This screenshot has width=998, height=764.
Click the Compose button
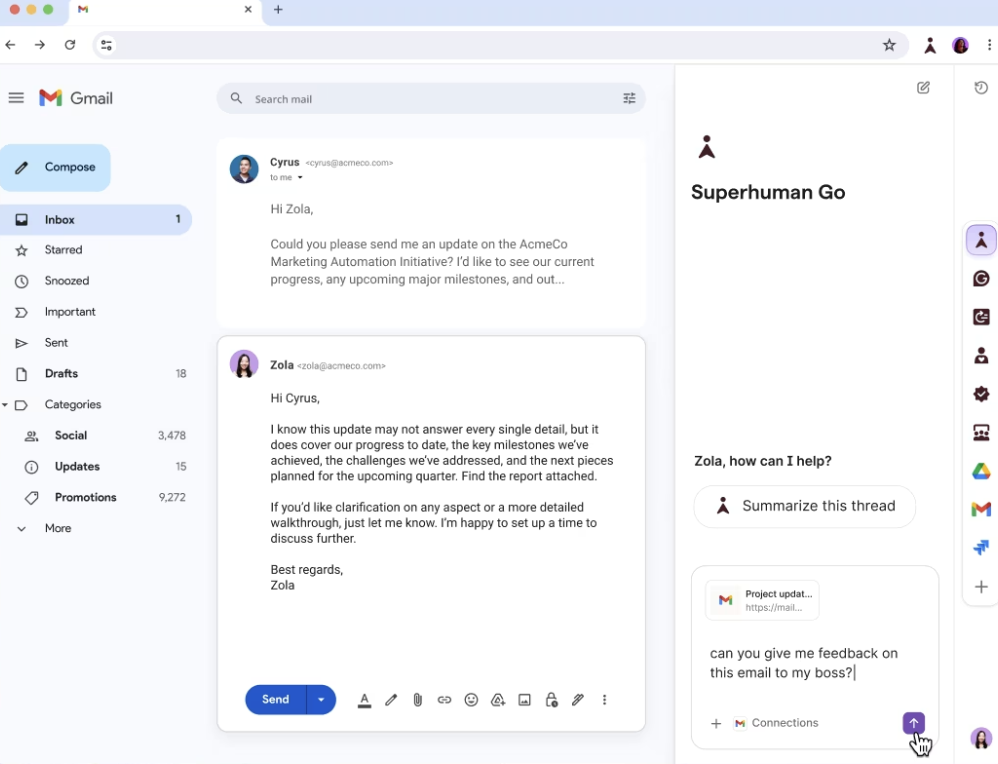click(x=55, y=167)
